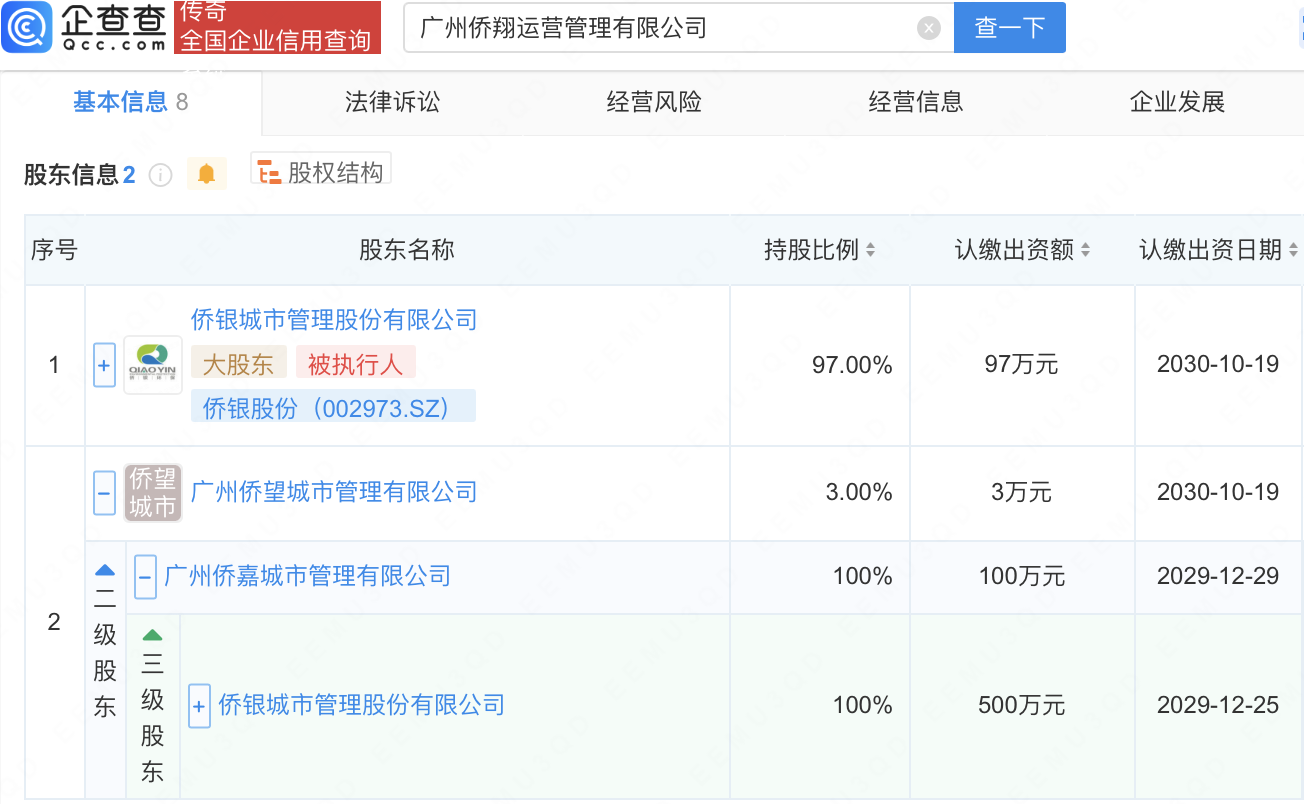Expand third-level 侨银城市管理股份有限公司 row
Image resolution: width=1304 pixels, height=804 pixels.
pyautogui.click(x=199, y=706)
